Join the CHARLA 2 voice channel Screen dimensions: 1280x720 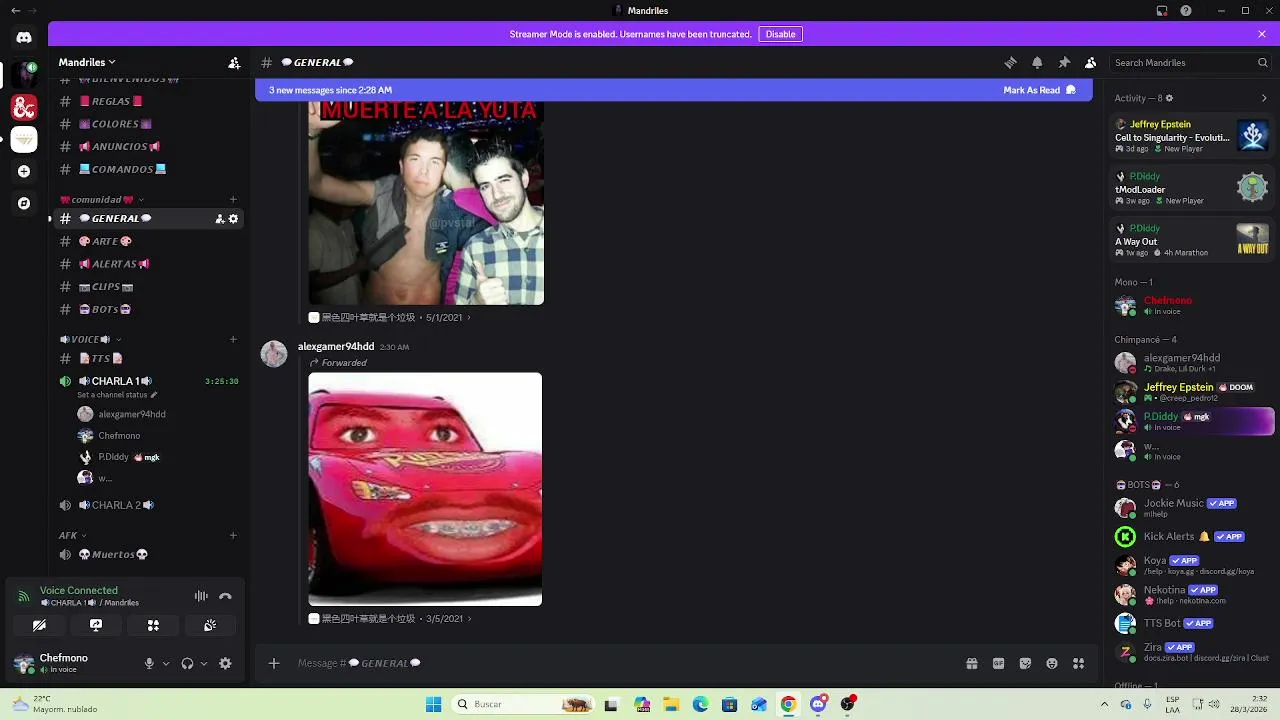[149, 505]
